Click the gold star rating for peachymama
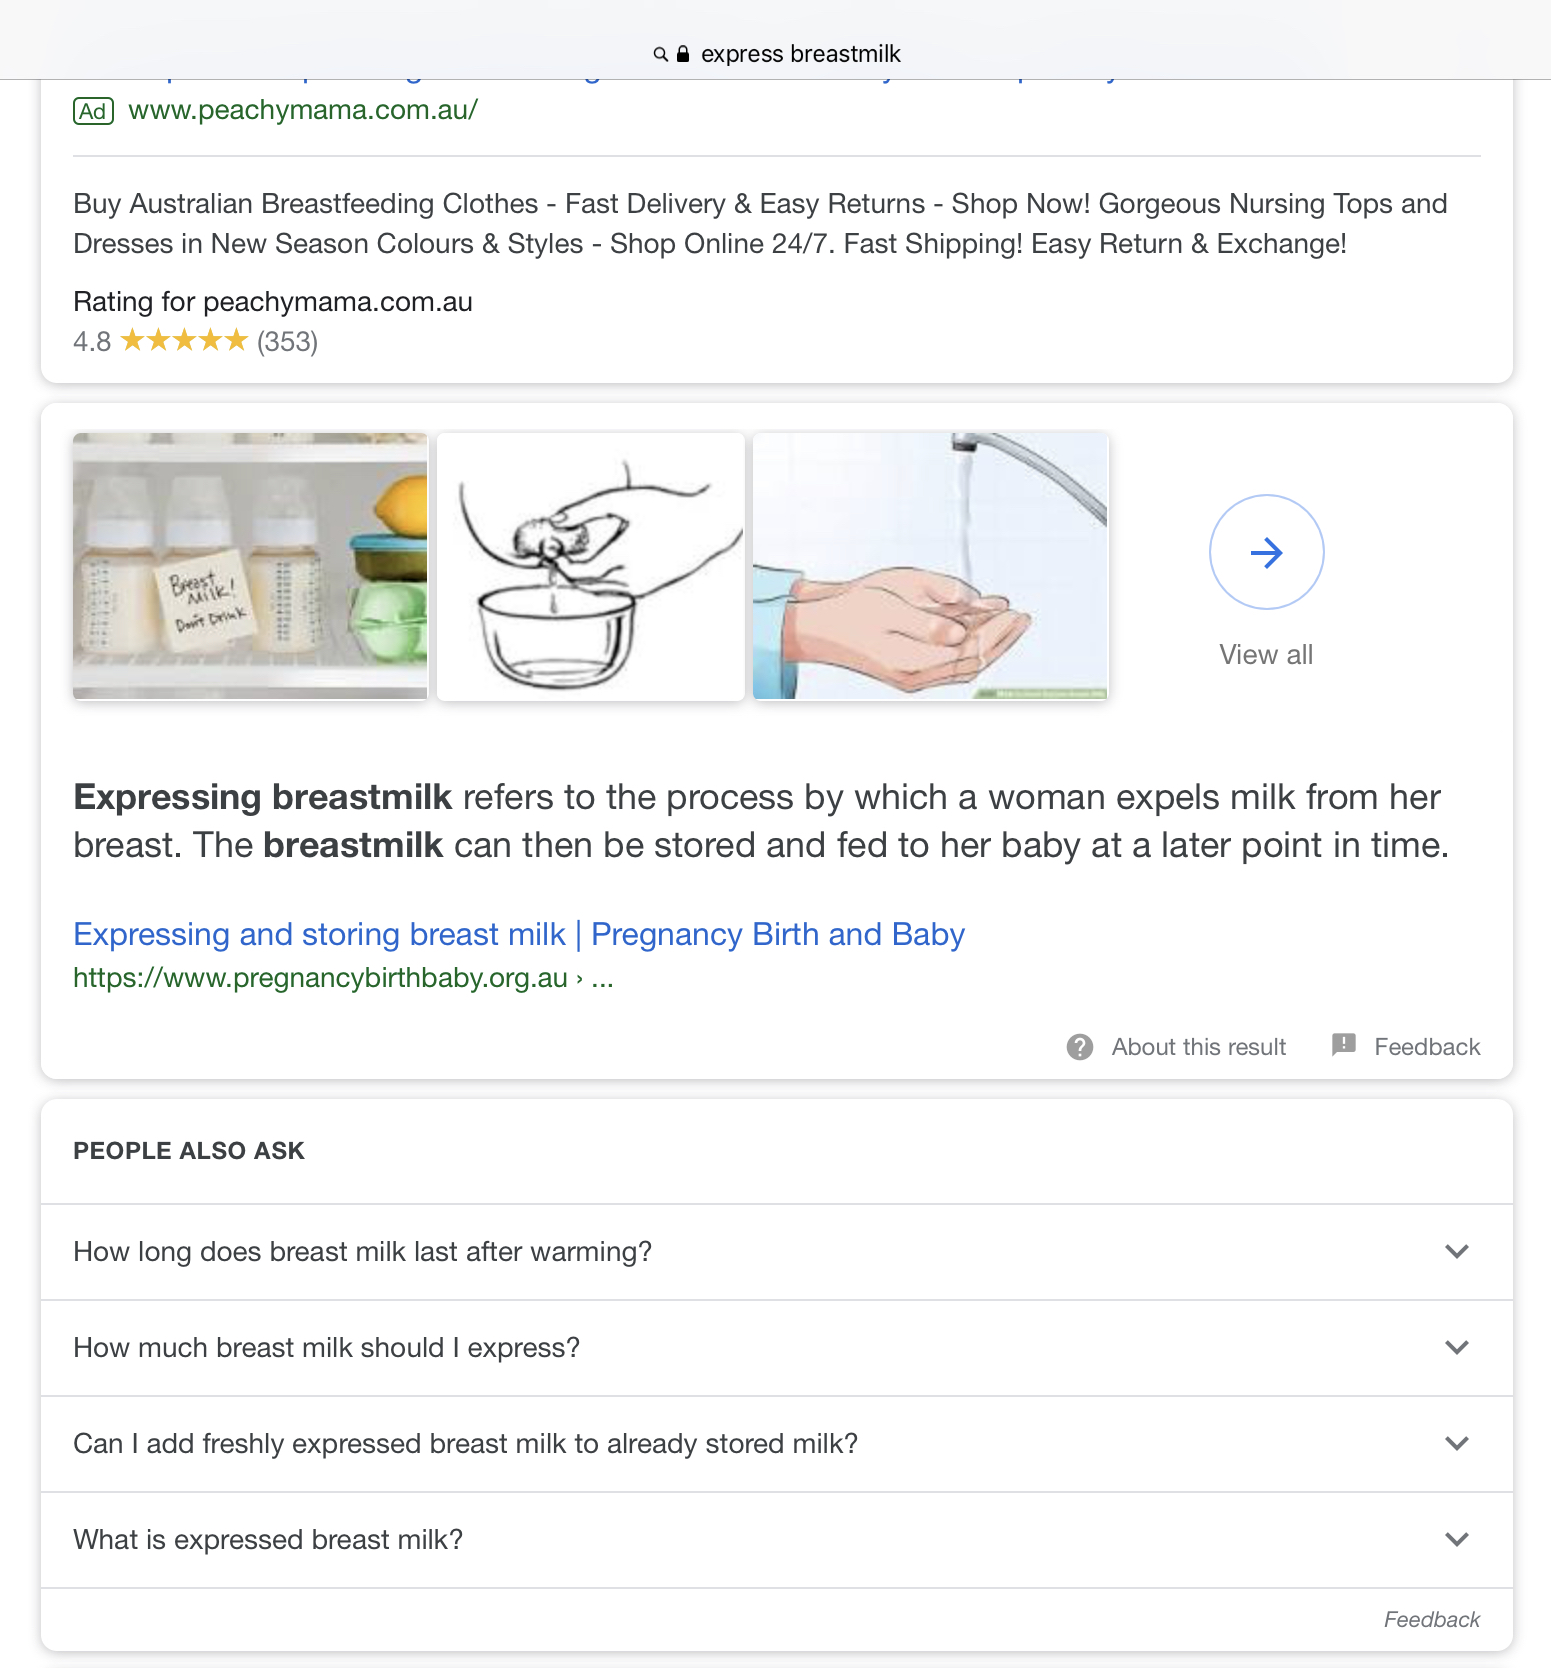1551x1668 pixels. click(x=184, y=341)
